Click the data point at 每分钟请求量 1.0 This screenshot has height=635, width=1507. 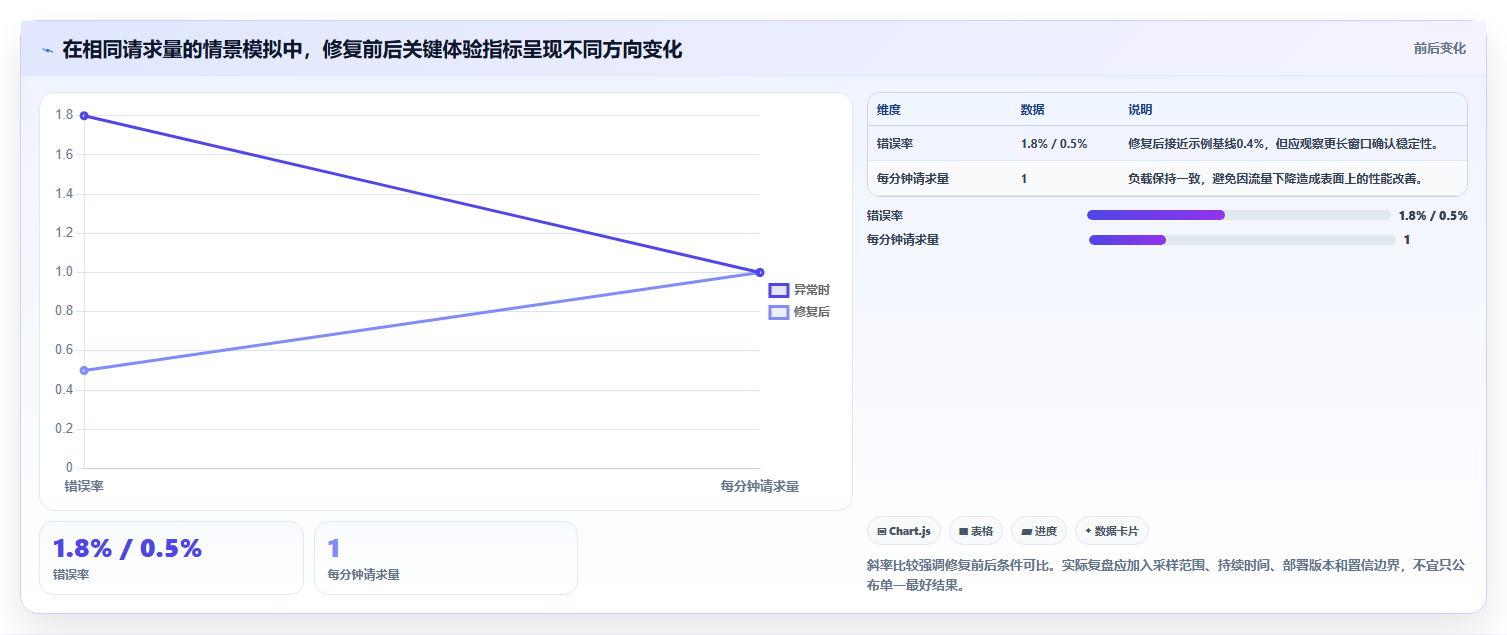click(760, 272)
